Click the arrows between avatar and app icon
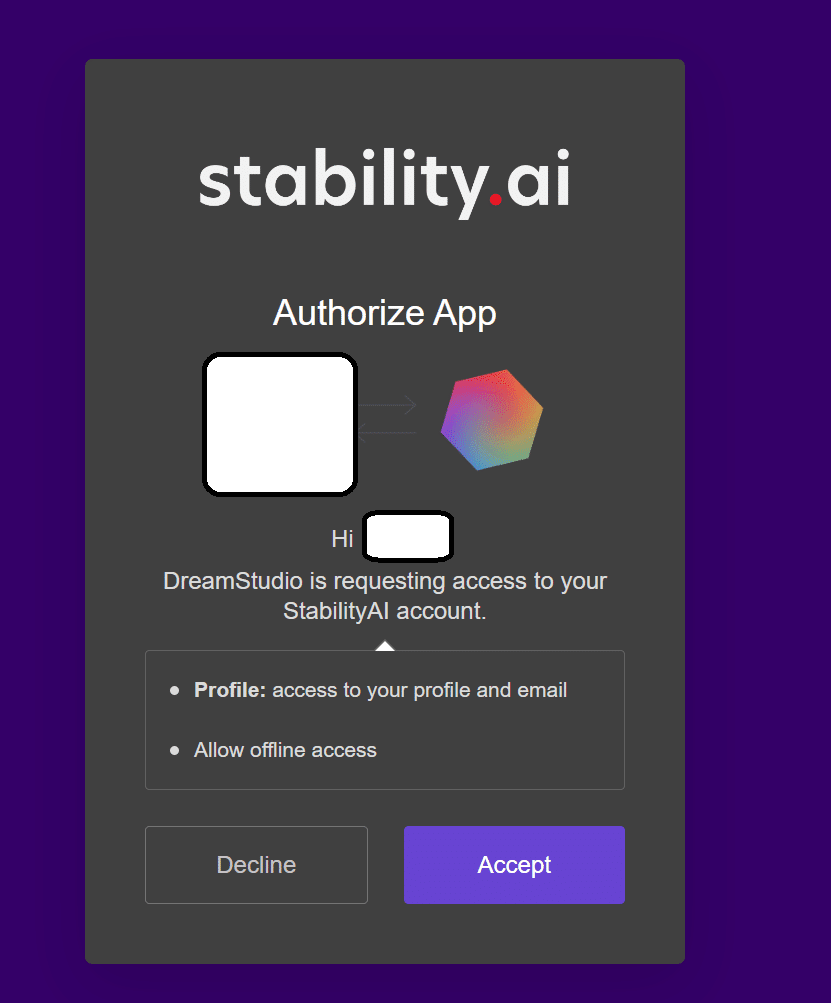 (x=387, y=418)
